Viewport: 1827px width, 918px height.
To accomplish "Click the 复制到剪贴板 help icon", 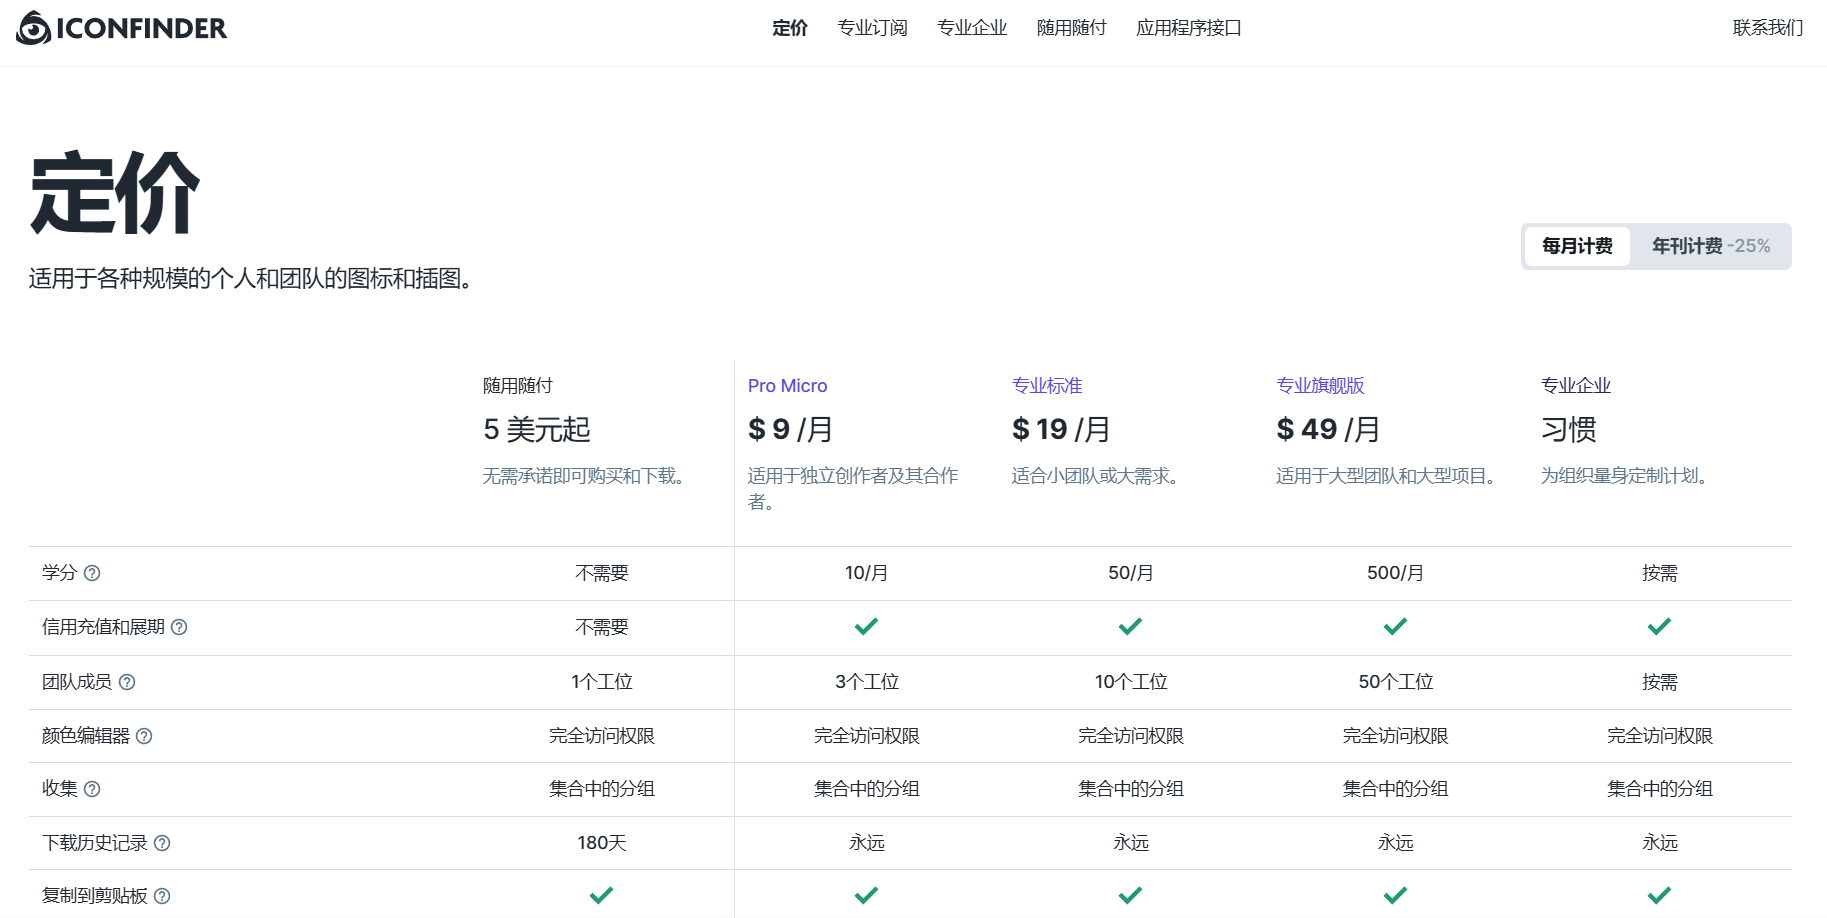I will 162,896.
